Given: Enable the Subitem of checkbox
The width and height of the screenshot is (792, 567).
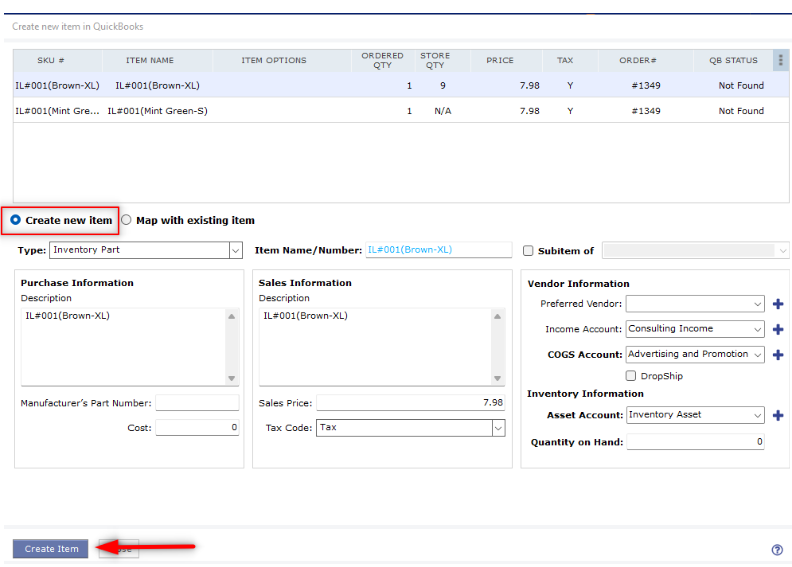Looking at the screenshot, I should (528, 250).
